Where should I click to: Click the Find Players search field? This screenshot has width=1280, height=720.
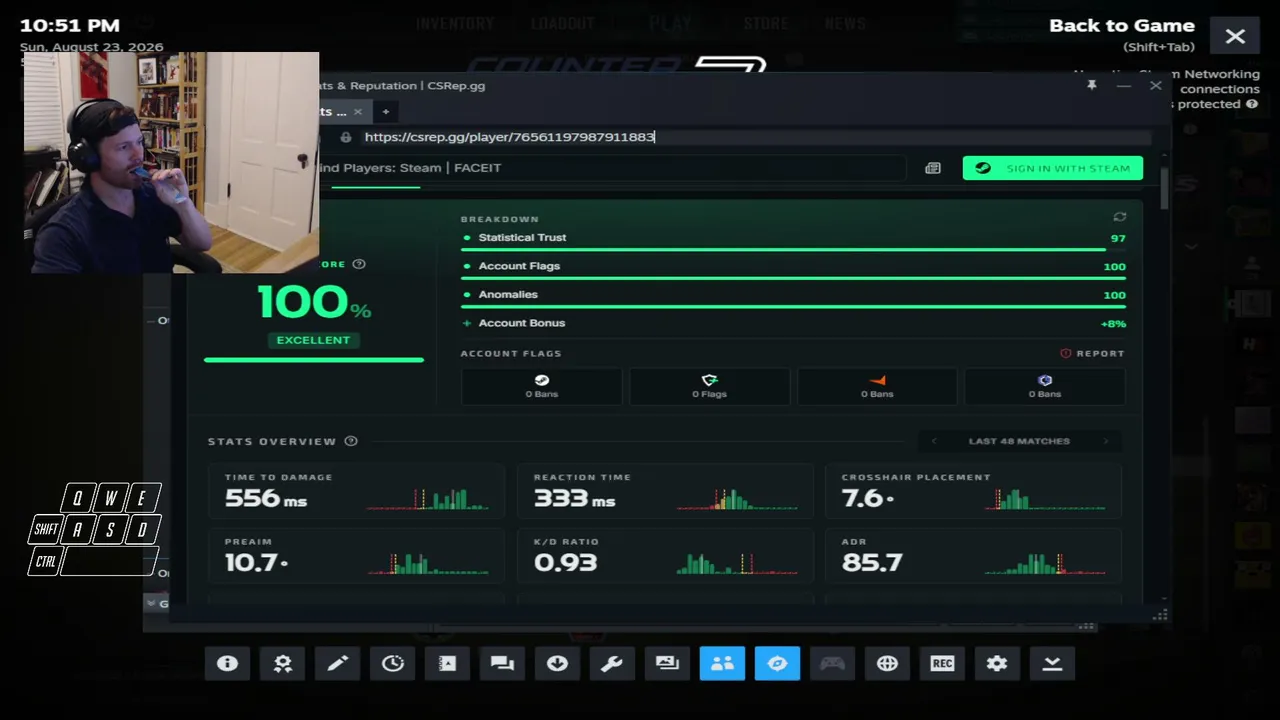pos(610,168)
